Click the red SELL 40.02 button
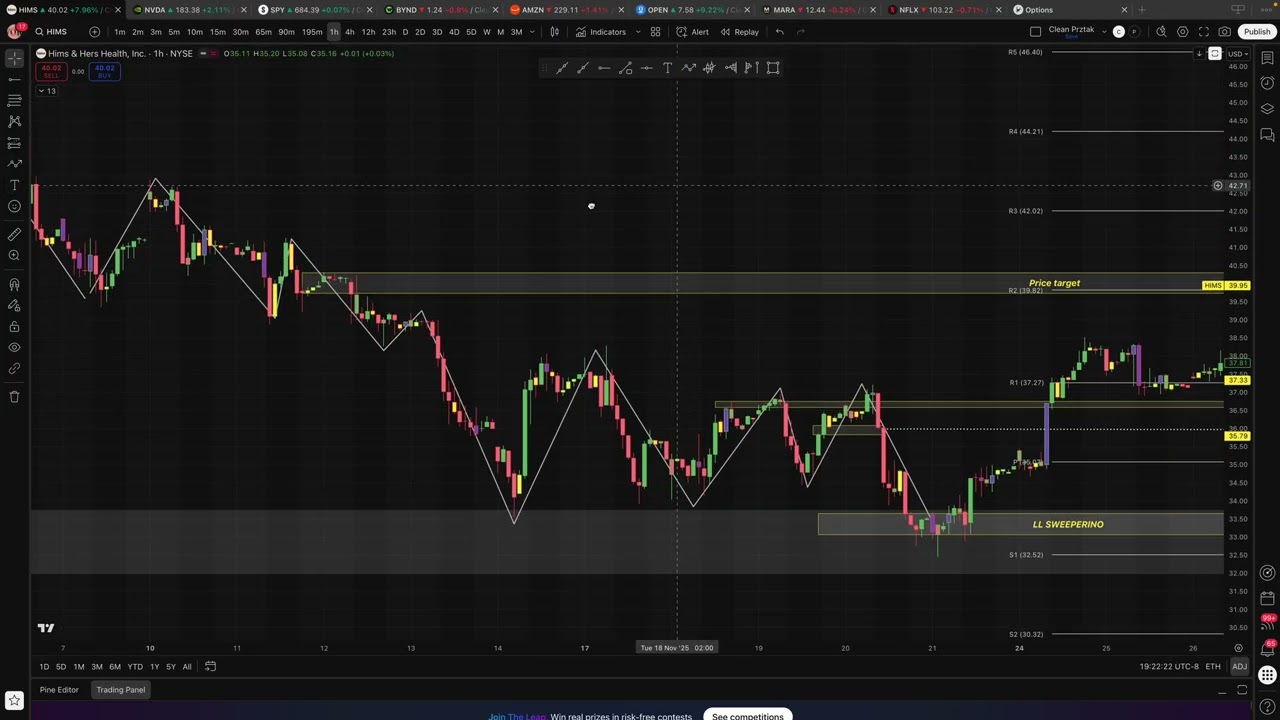 [x=51, y=71]
